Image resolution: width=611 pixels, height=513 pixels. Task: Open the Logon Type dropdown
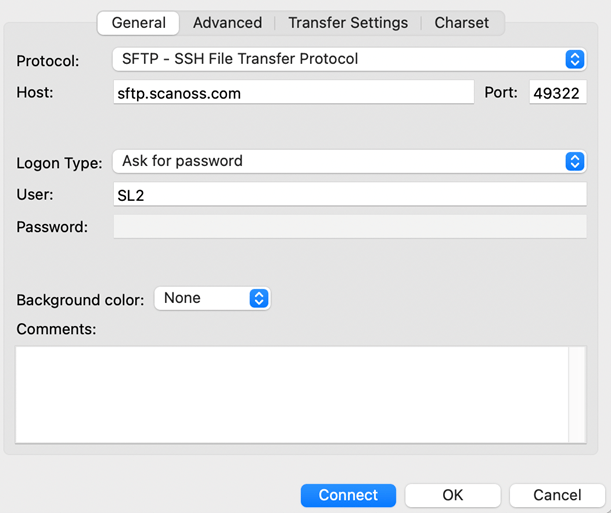350,161
